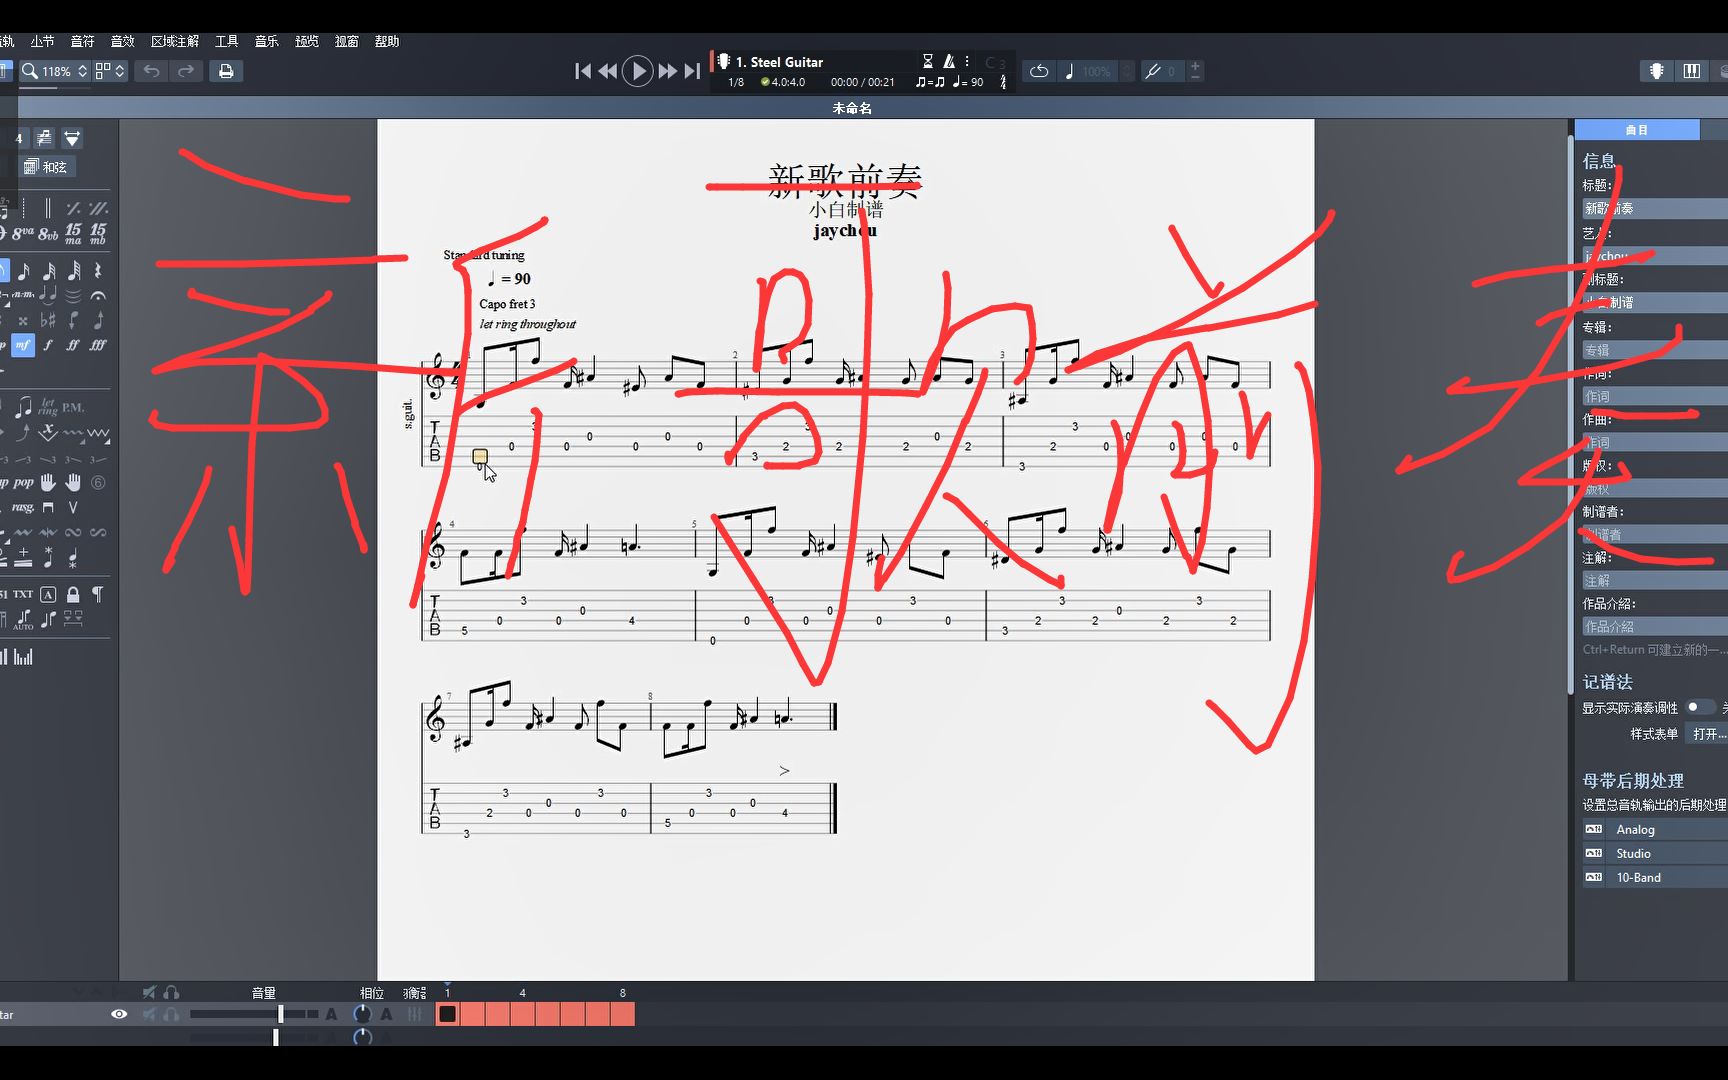Select the Analog mastering preset
The width and height of the screenshot is (1728, 1080).
(1655, 829)
